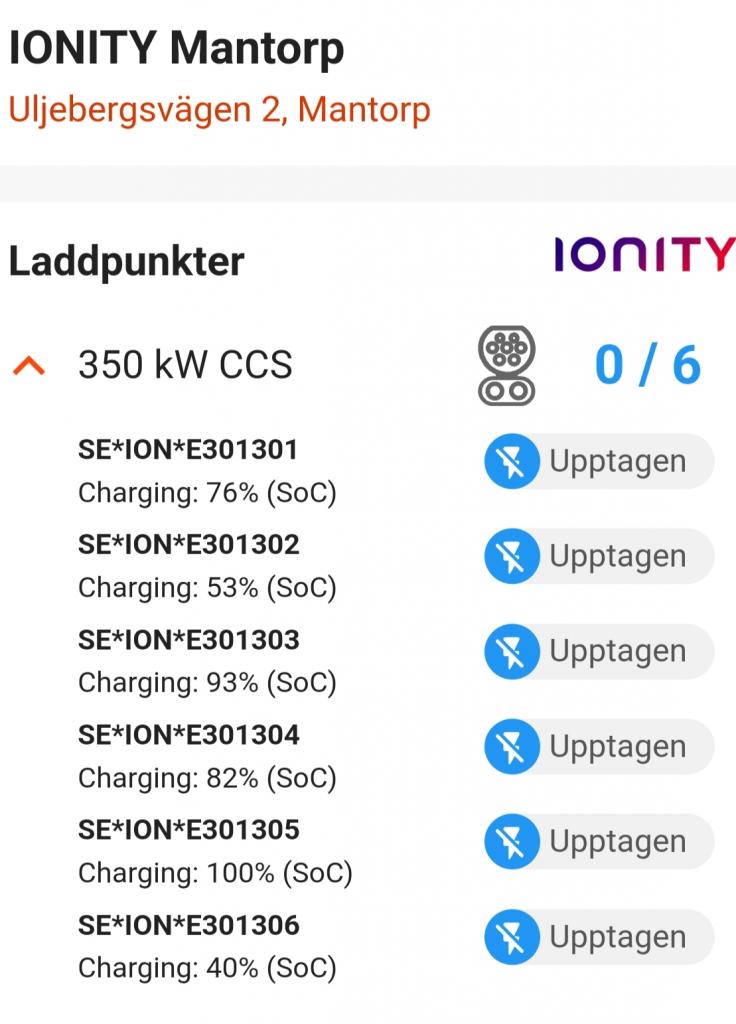Click the charging icon for SE*ION*E301302
Screen dimensions: 736x1024
[511, 557]
